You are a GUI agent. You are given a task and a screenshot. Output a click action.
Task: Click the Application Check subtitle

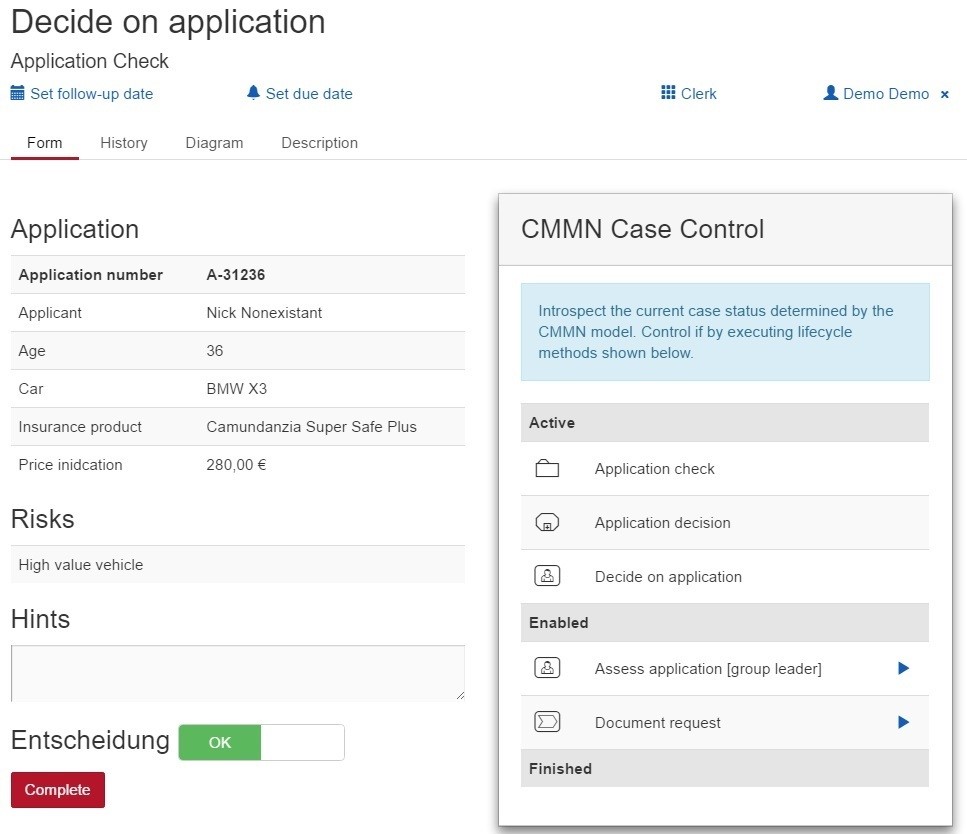point(89,61)
